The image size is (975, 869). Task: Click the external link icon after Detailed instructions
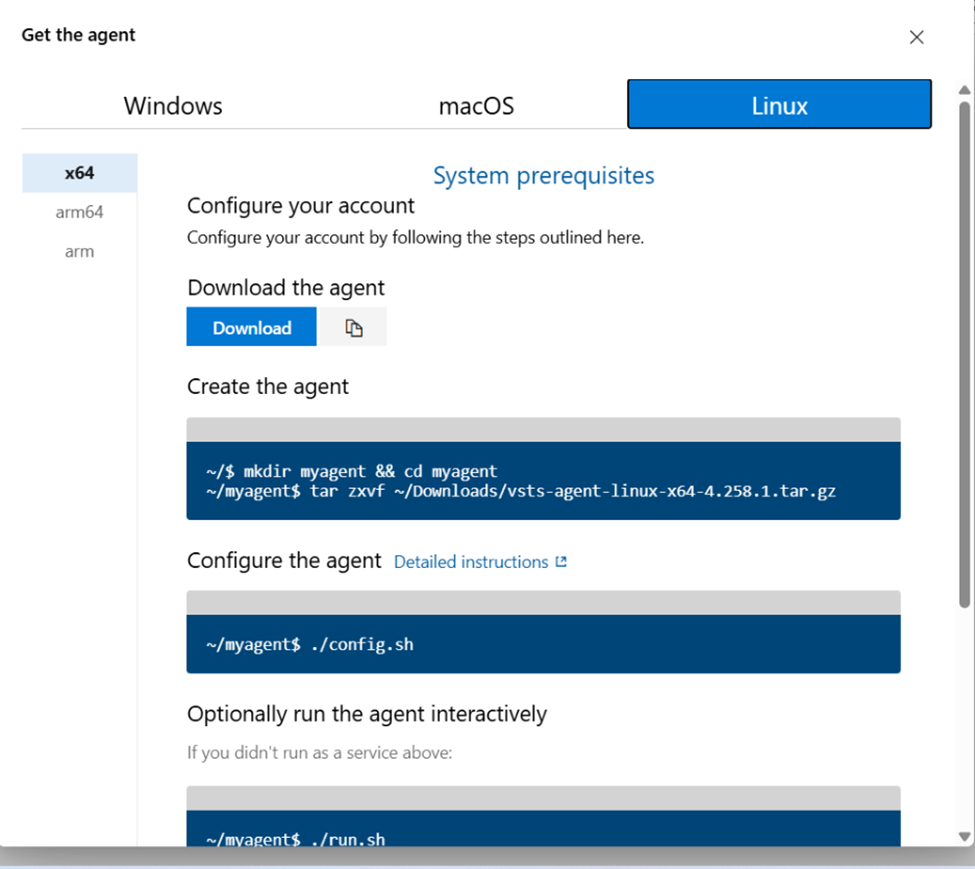coord(561,562)
